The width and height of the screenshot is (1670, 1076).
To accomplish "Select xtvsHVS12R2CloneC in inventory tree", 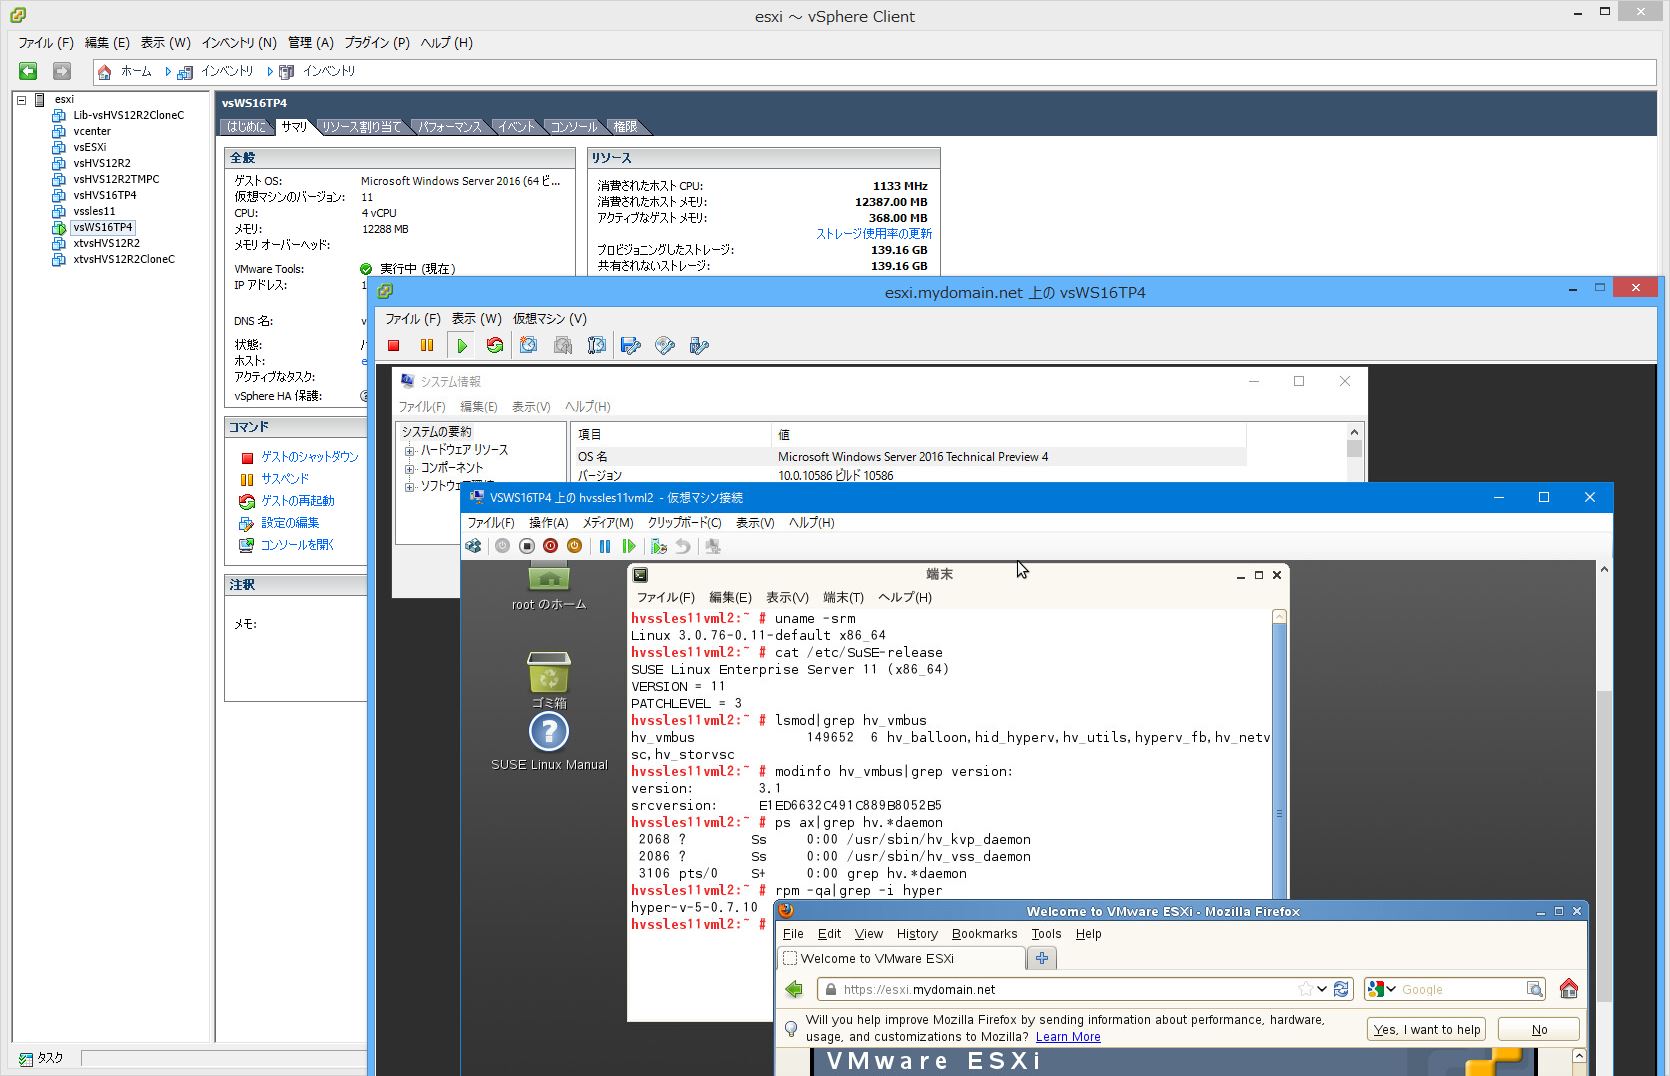I will pyautogui.click(x=124, y=259).
